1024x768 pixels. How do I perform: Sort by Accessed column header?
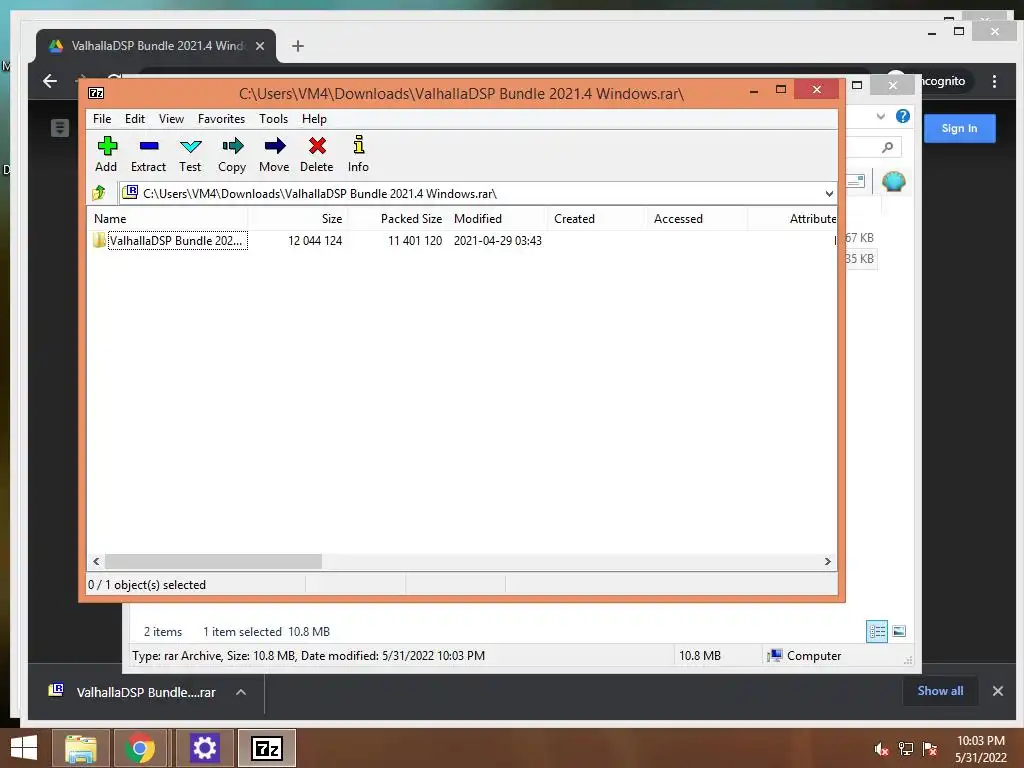(x=697, y=219)
